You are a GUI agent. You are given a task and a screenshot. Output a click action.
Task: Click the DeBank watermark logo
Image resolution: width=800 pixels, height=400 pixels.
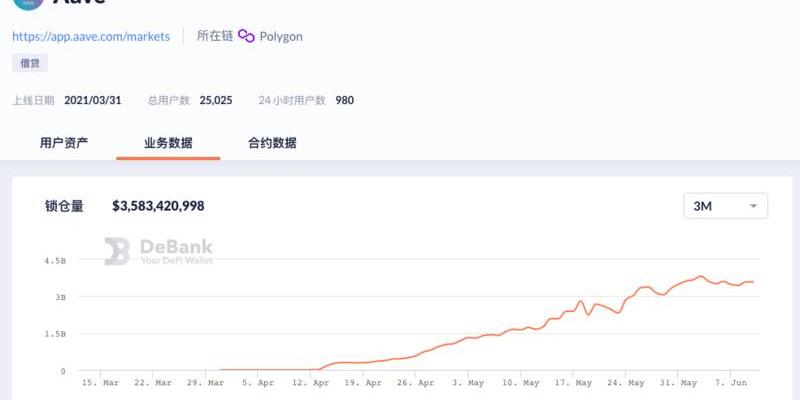pyautogui.click(x=118, y=251)
